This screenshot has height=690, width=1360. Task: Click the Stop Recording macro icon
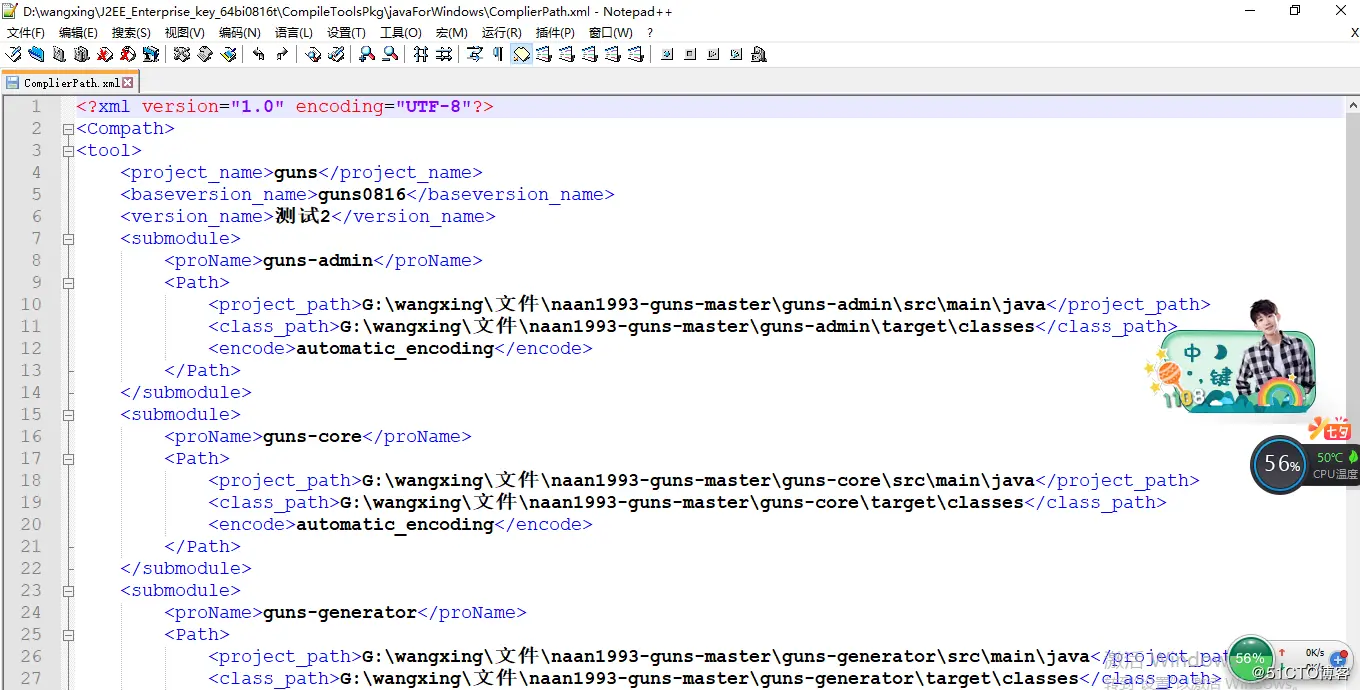pos(690,54)
